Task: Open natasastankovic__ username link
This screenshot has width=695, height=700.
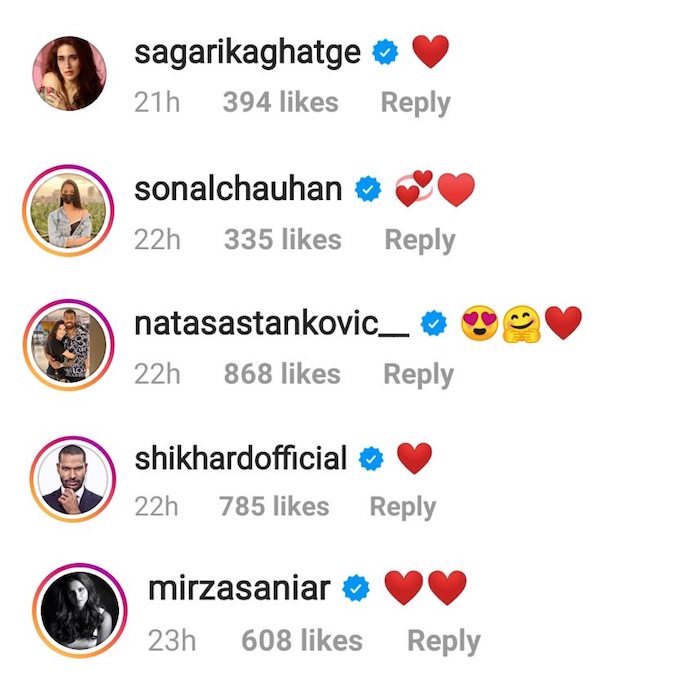Action: [271, 323]
